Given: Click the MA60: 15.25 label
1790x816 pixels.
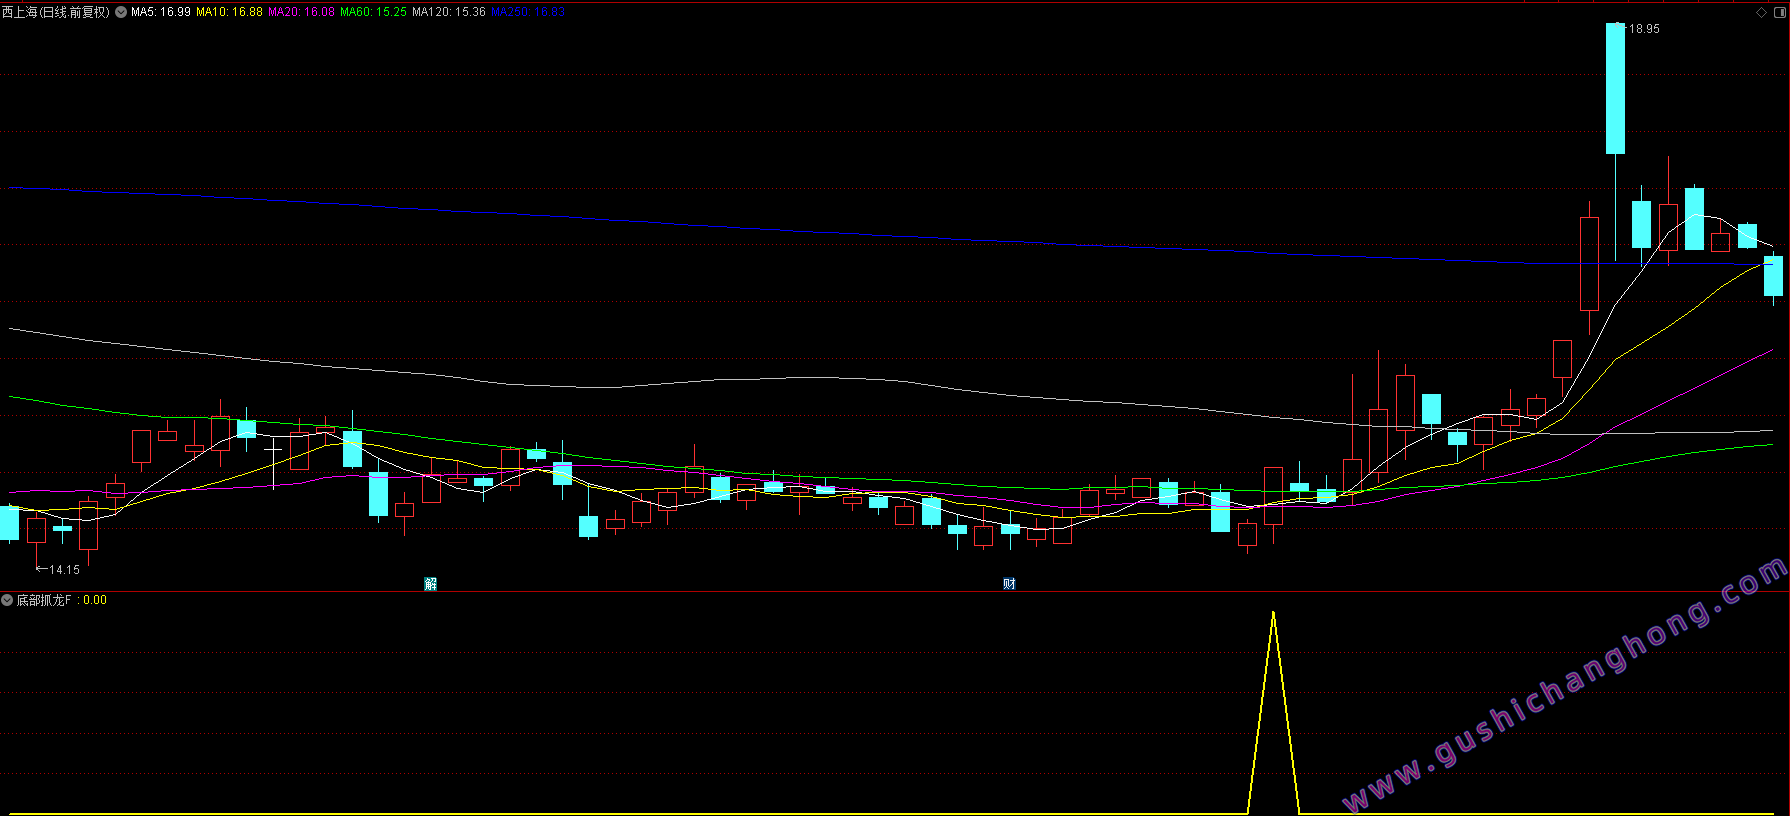Looking at the screenshot, I should tap(373, 12).
